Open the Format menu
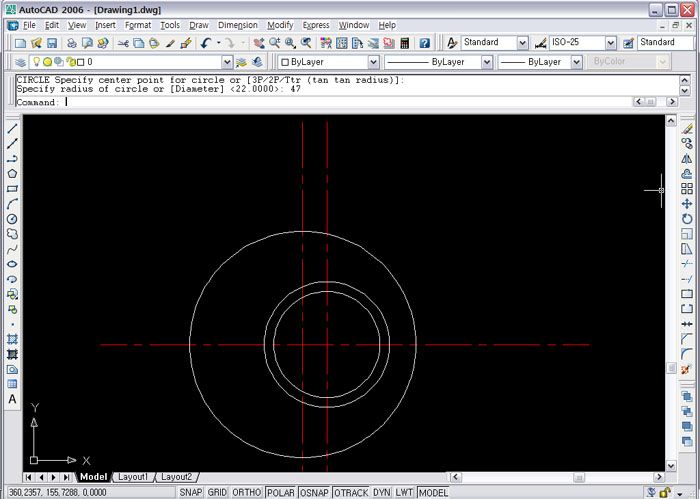Image resolution: width=700 pixels, height=499 pixels. pyautogui.click(x=138, y=25)
